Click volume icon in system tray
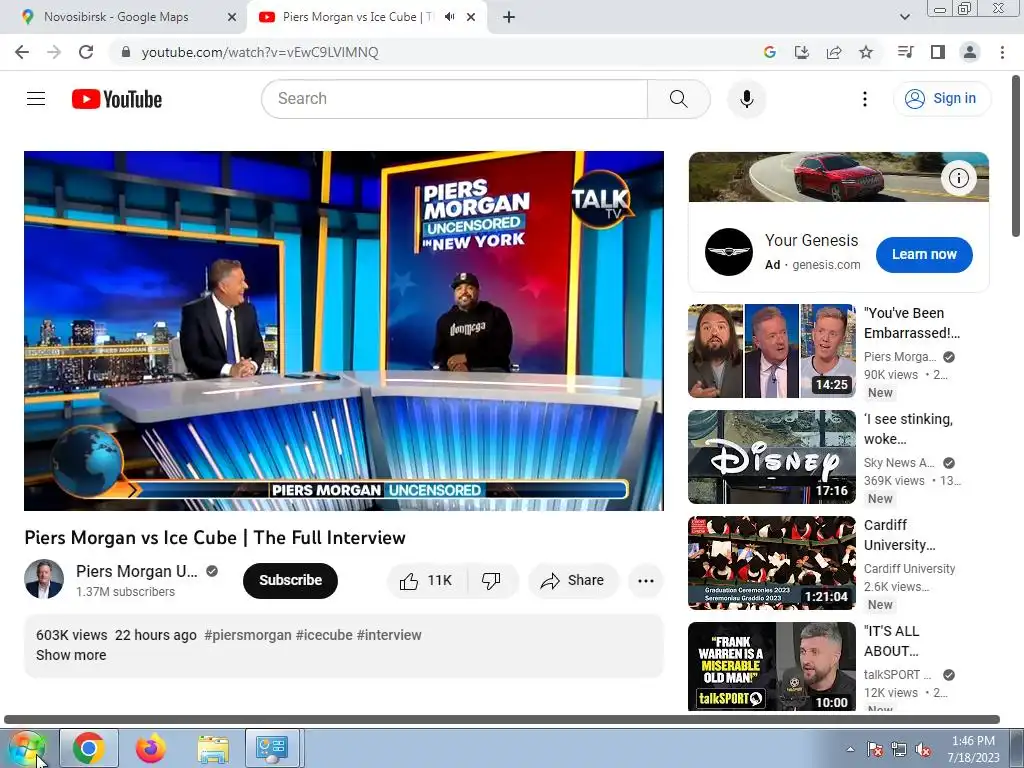The width and height of the screenshot is (1024, 768). coord(923,749)
